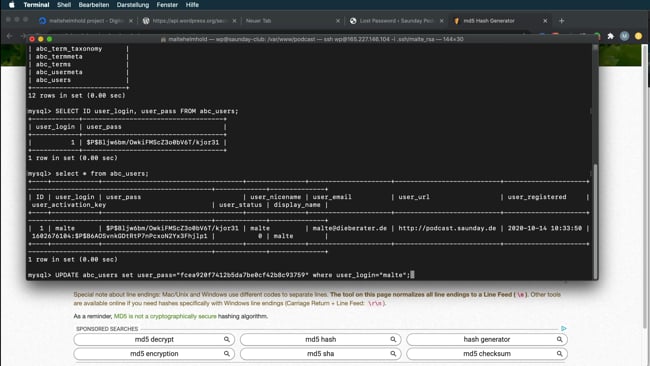This screenshot has height=366, width=650.
Task: Close the maltehelmhold project tab
Action: tap(131, 21)
